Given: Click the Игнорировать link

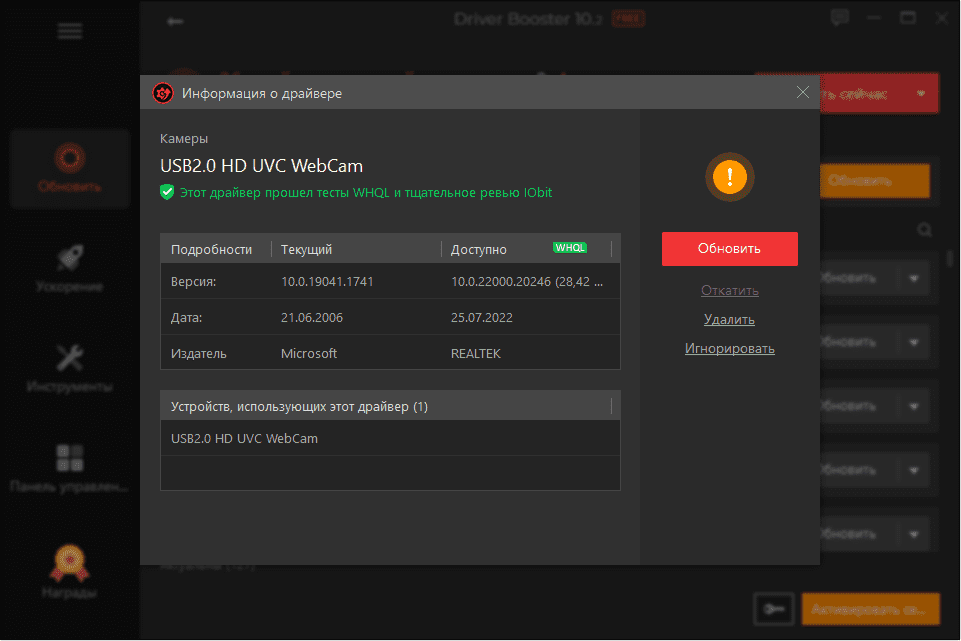Looking at the screenshot, I should click(729, 349).
